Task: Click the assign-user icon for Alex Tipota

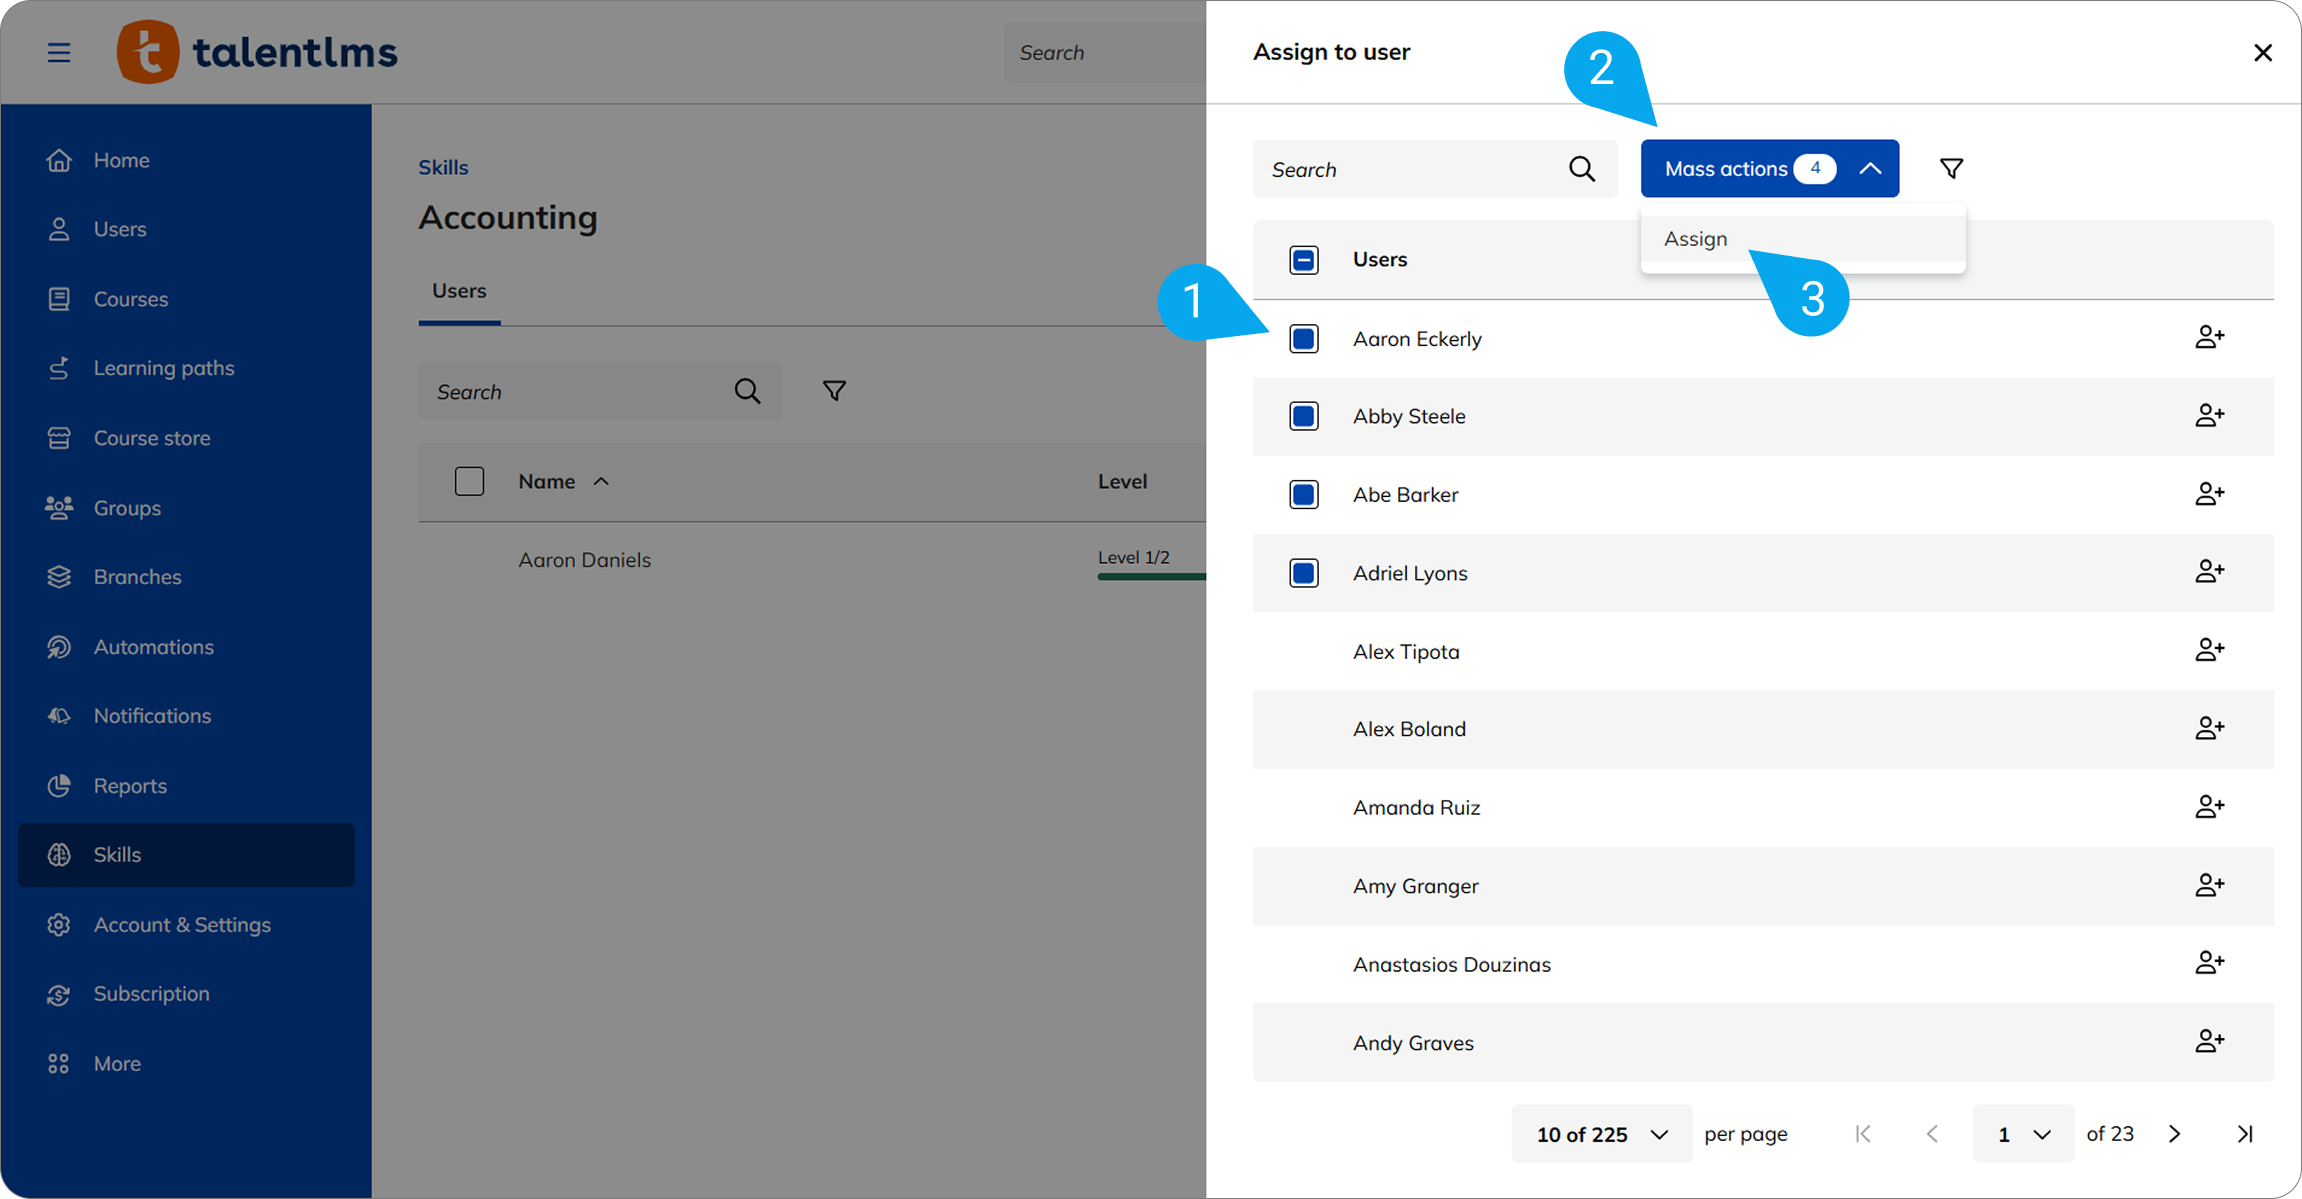Action: (2209, 651)
